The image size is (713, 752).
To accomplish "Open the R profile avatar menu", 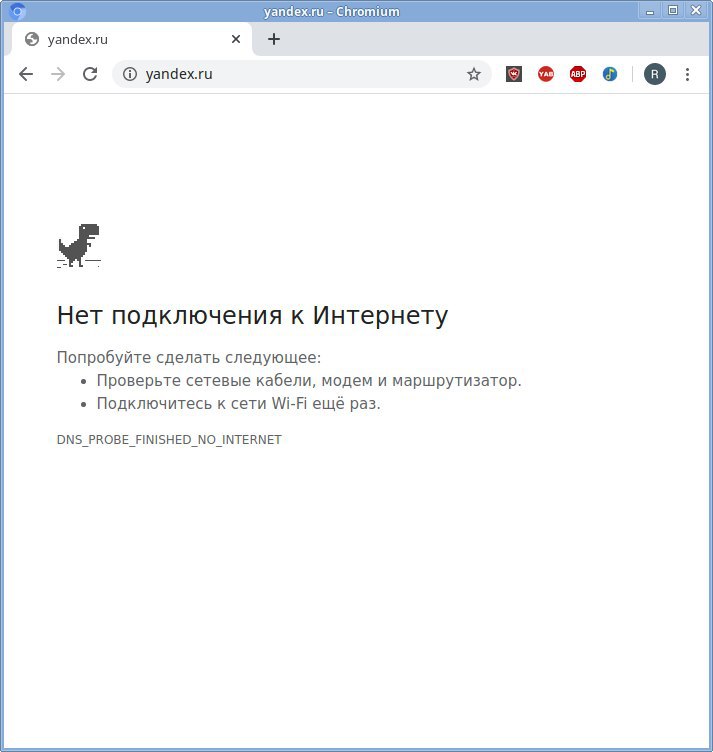I will click(x=655, y=74).
